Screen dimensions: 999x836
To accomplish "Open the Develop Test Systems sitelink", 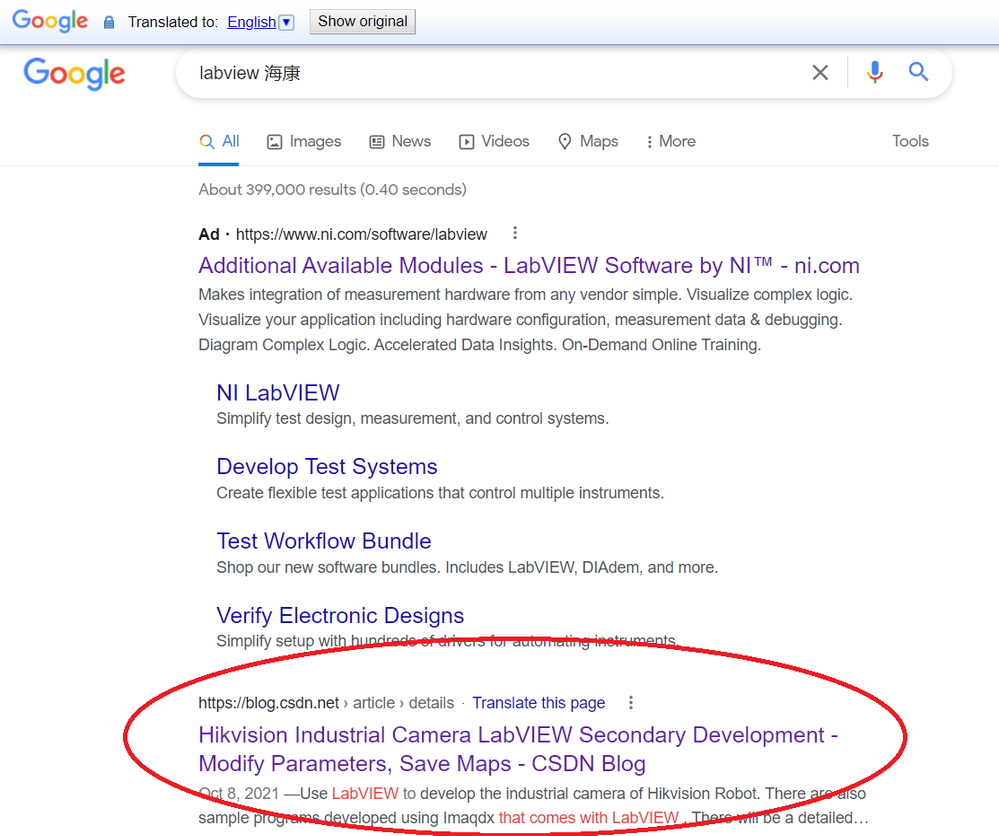I will tap(327, 467).
